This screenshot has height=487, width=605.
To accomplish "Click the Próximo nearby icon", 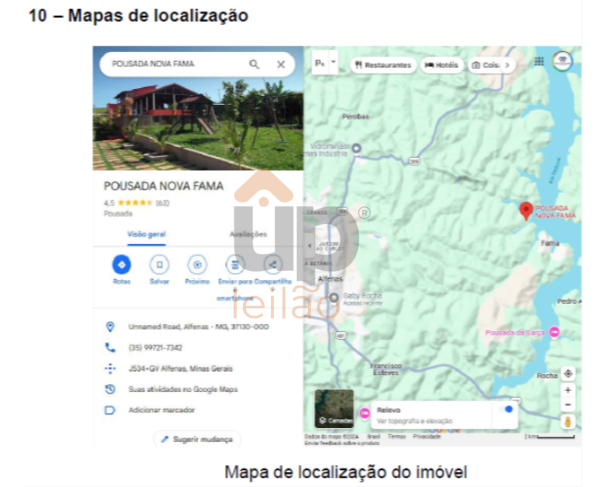I will click(x=197, y=265).
